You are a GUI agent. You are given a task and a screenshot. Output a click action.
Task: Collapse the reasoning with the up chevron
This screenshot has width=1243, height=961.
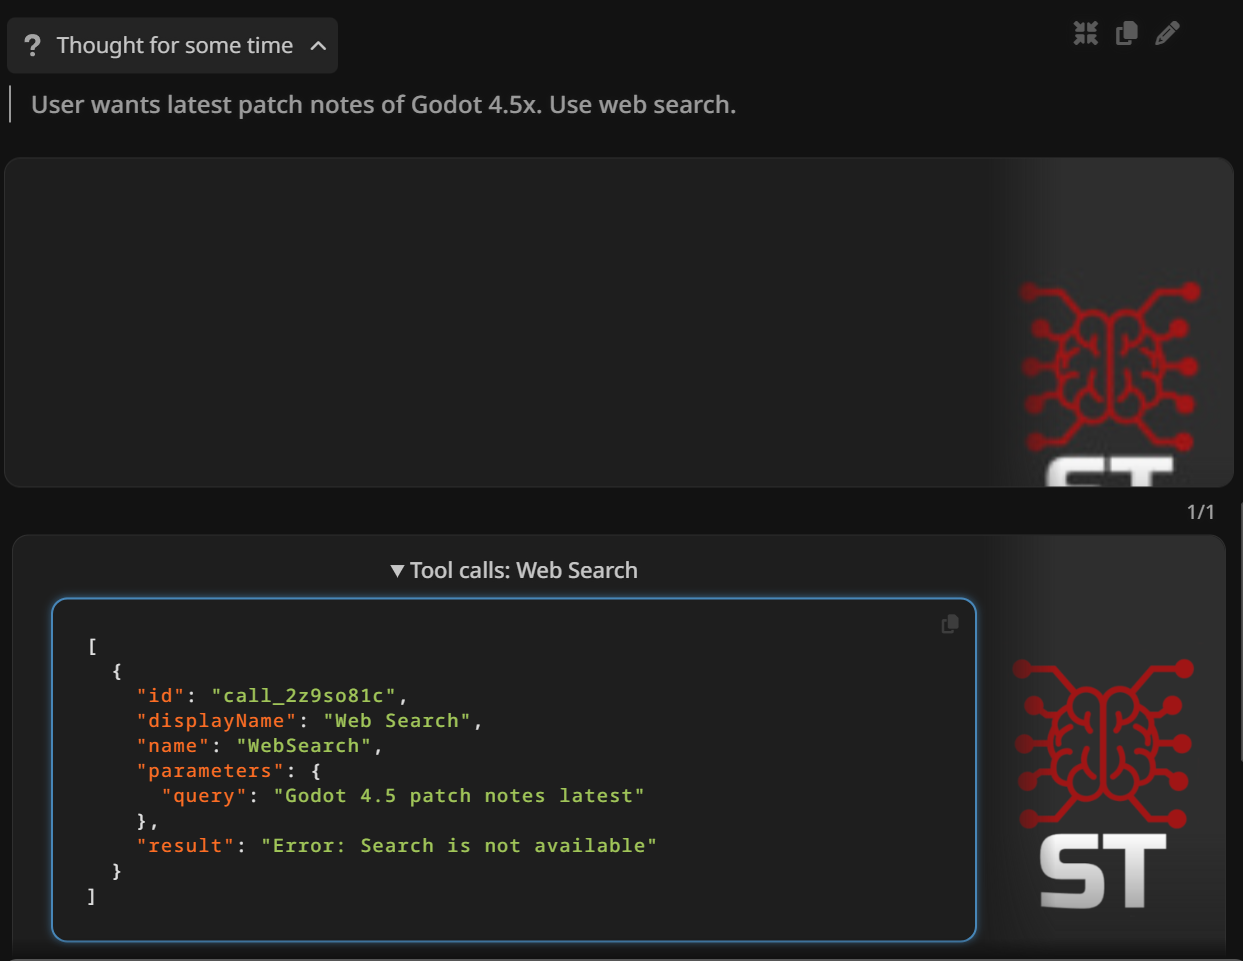tap(318, 46)
